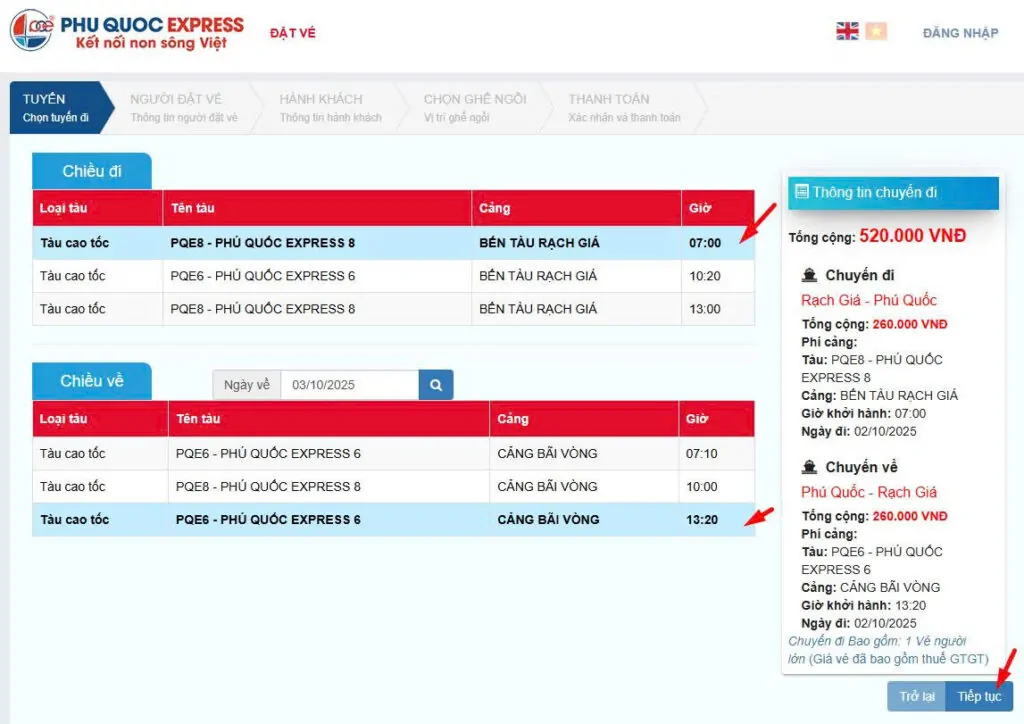
Task: Click CẢNG BÃI VÒNG in the 07:10 row
Action: point(547,453)
